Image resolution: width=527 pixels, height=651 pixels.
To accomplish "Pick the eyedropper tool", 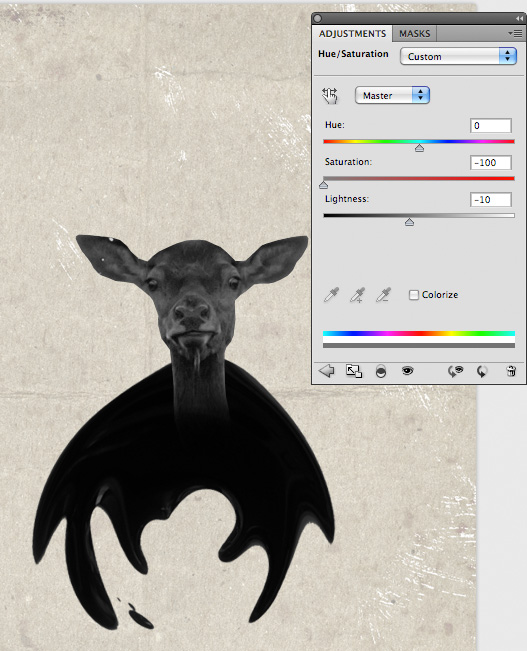I will click(331, 295).
